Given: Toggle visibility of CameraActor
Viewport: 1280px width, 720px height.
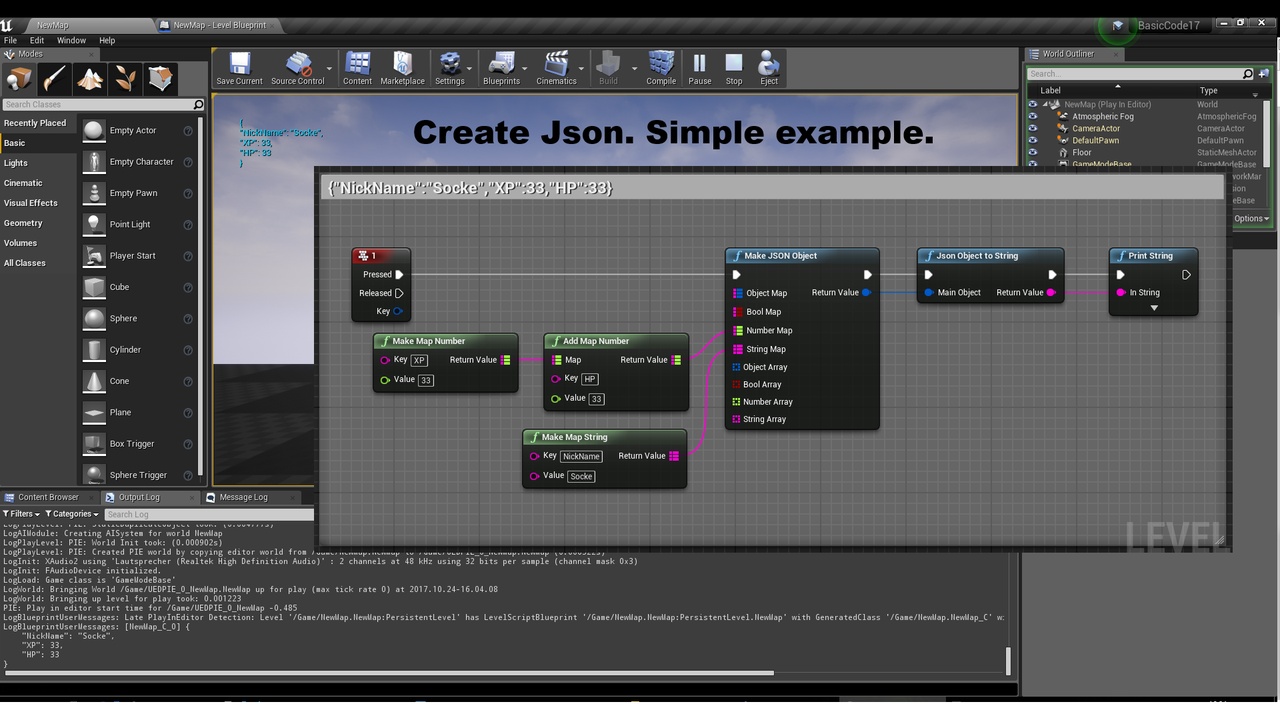Looking at the screenshot, I should [1033, 128].
